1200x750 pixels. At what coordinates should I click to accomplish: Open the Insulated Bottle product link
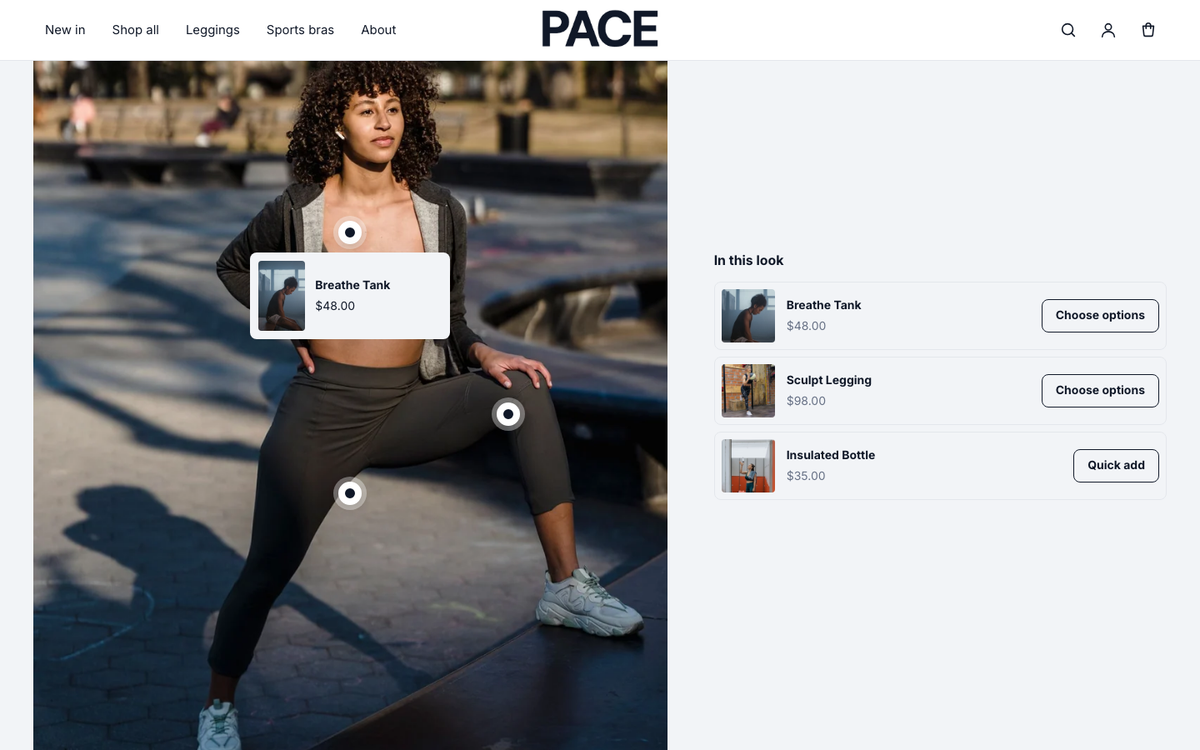(x=831, y=455)
